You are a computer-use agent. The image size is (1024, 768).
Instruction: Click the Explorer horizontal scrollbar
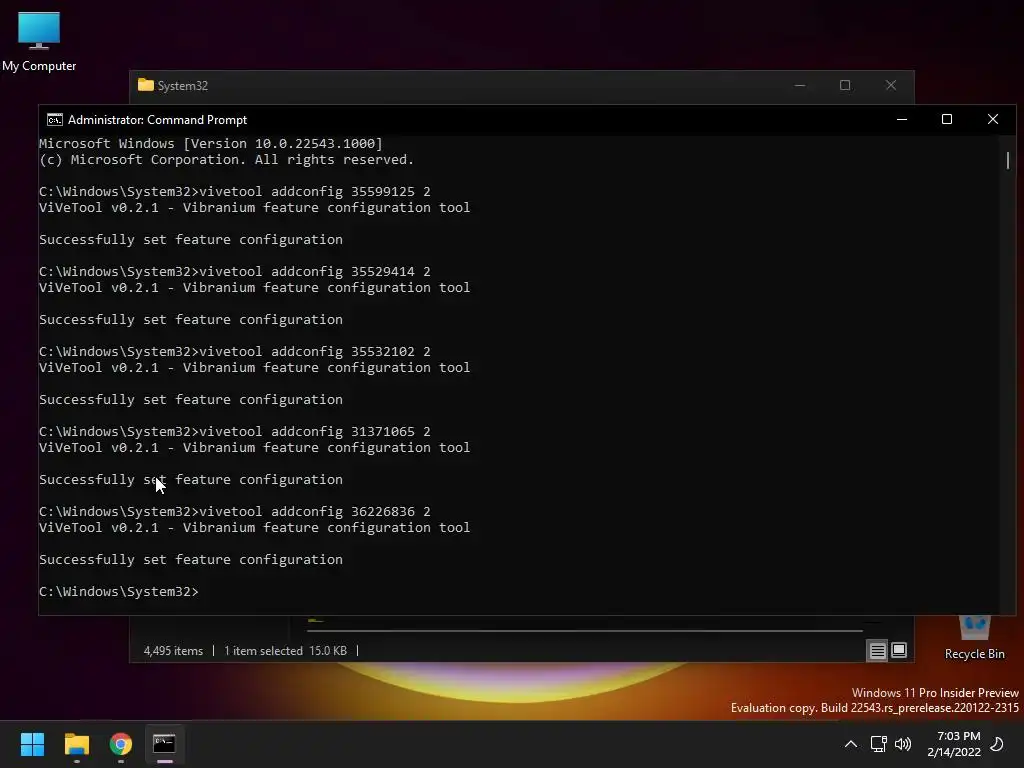pos(584,631)
